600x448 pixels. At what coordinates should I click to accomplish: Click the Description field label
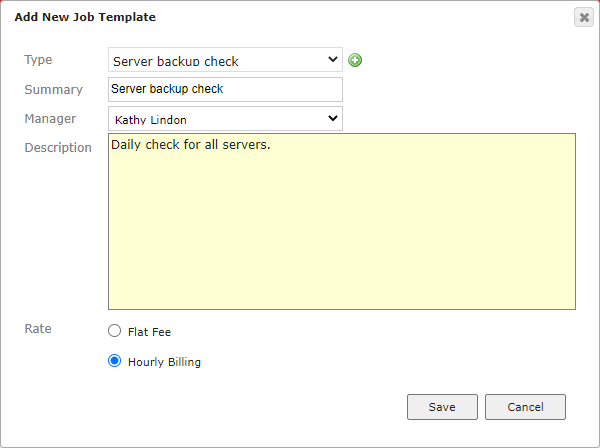click(58, 148)
